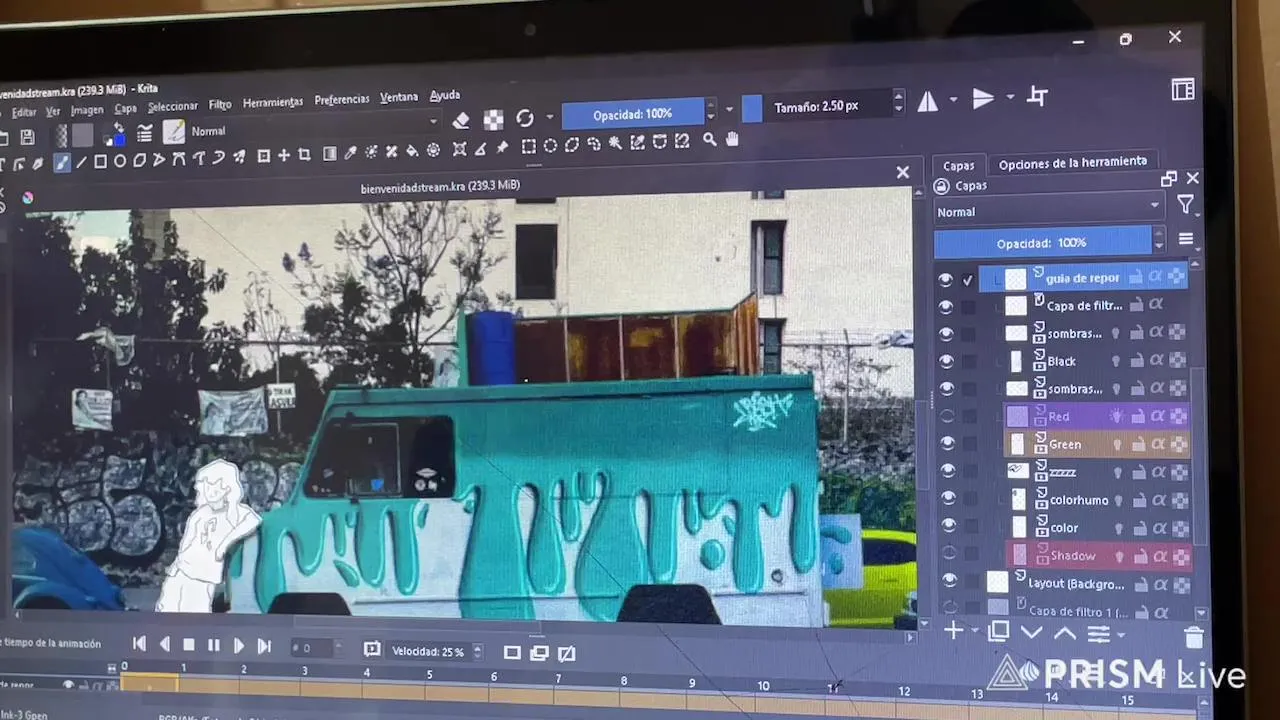Image resolution: width=1280 pixels, height=720 pixels.
Task: Stop the animation playback
Action: 189,646
